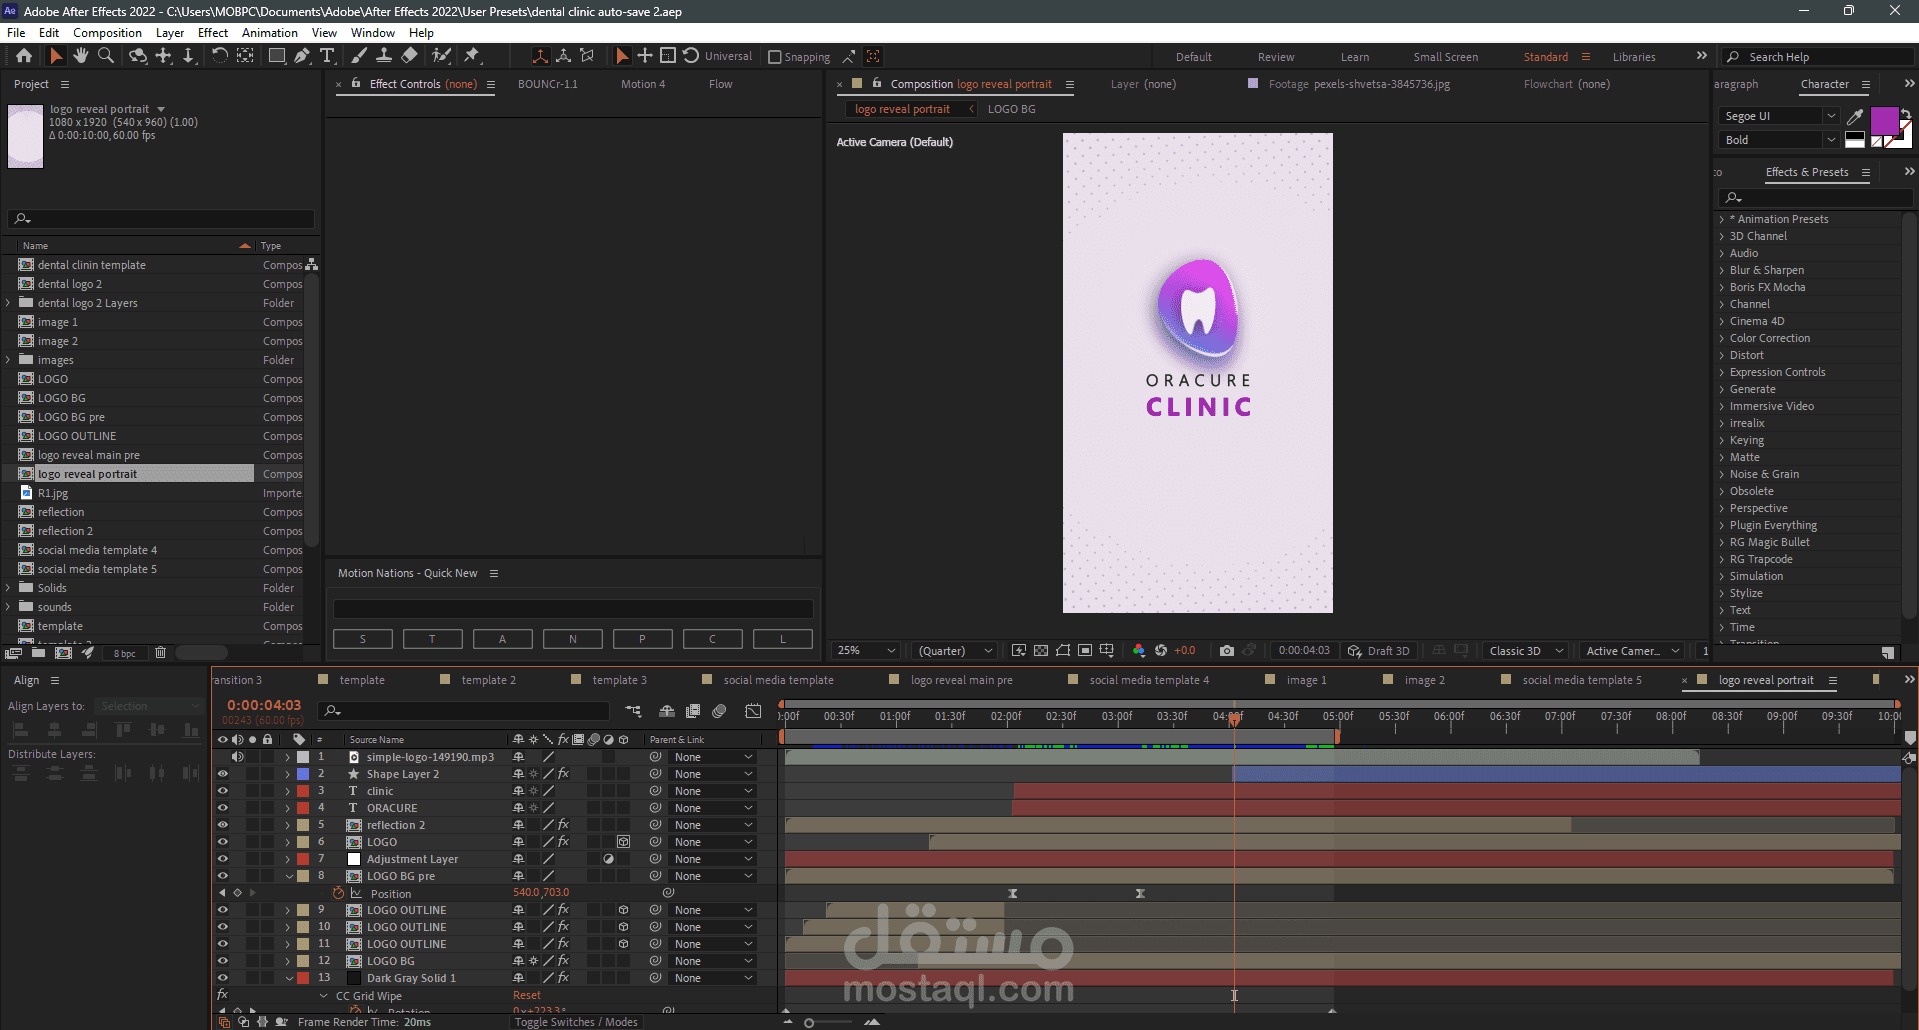Select the Zoom magnifier tool

(106, 56)
